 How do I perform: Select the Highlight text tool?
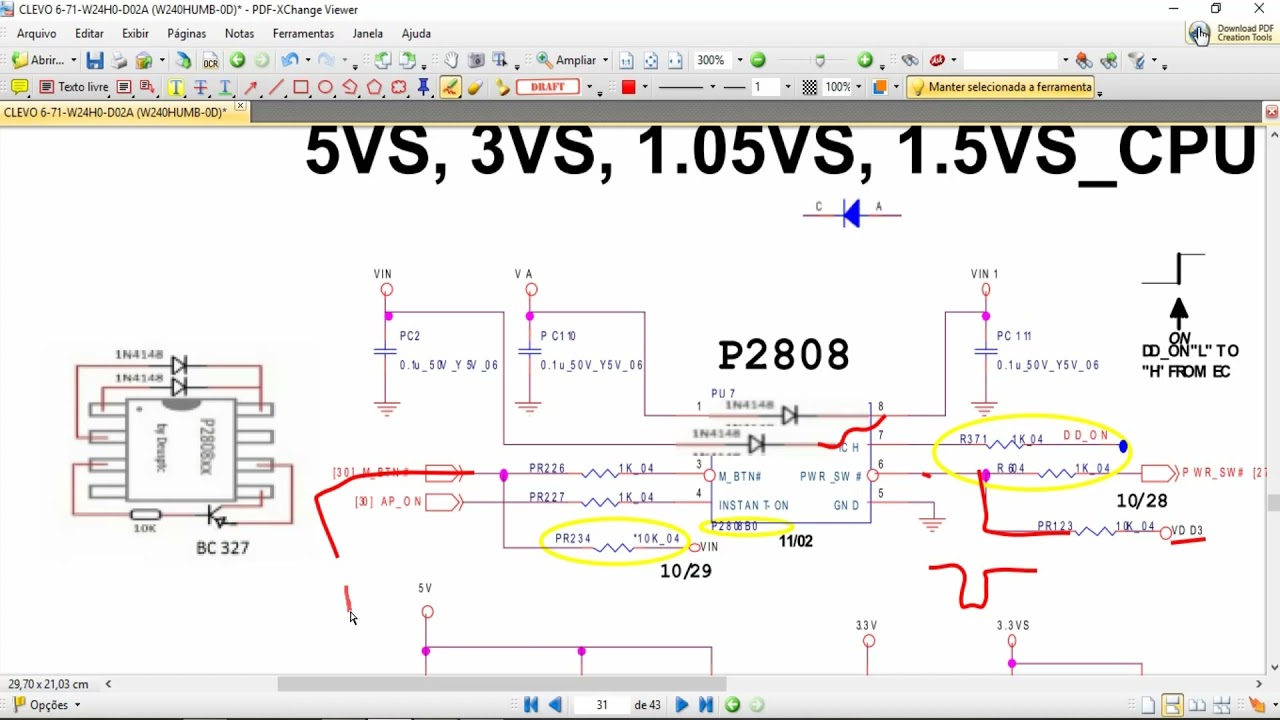(176, 87)
